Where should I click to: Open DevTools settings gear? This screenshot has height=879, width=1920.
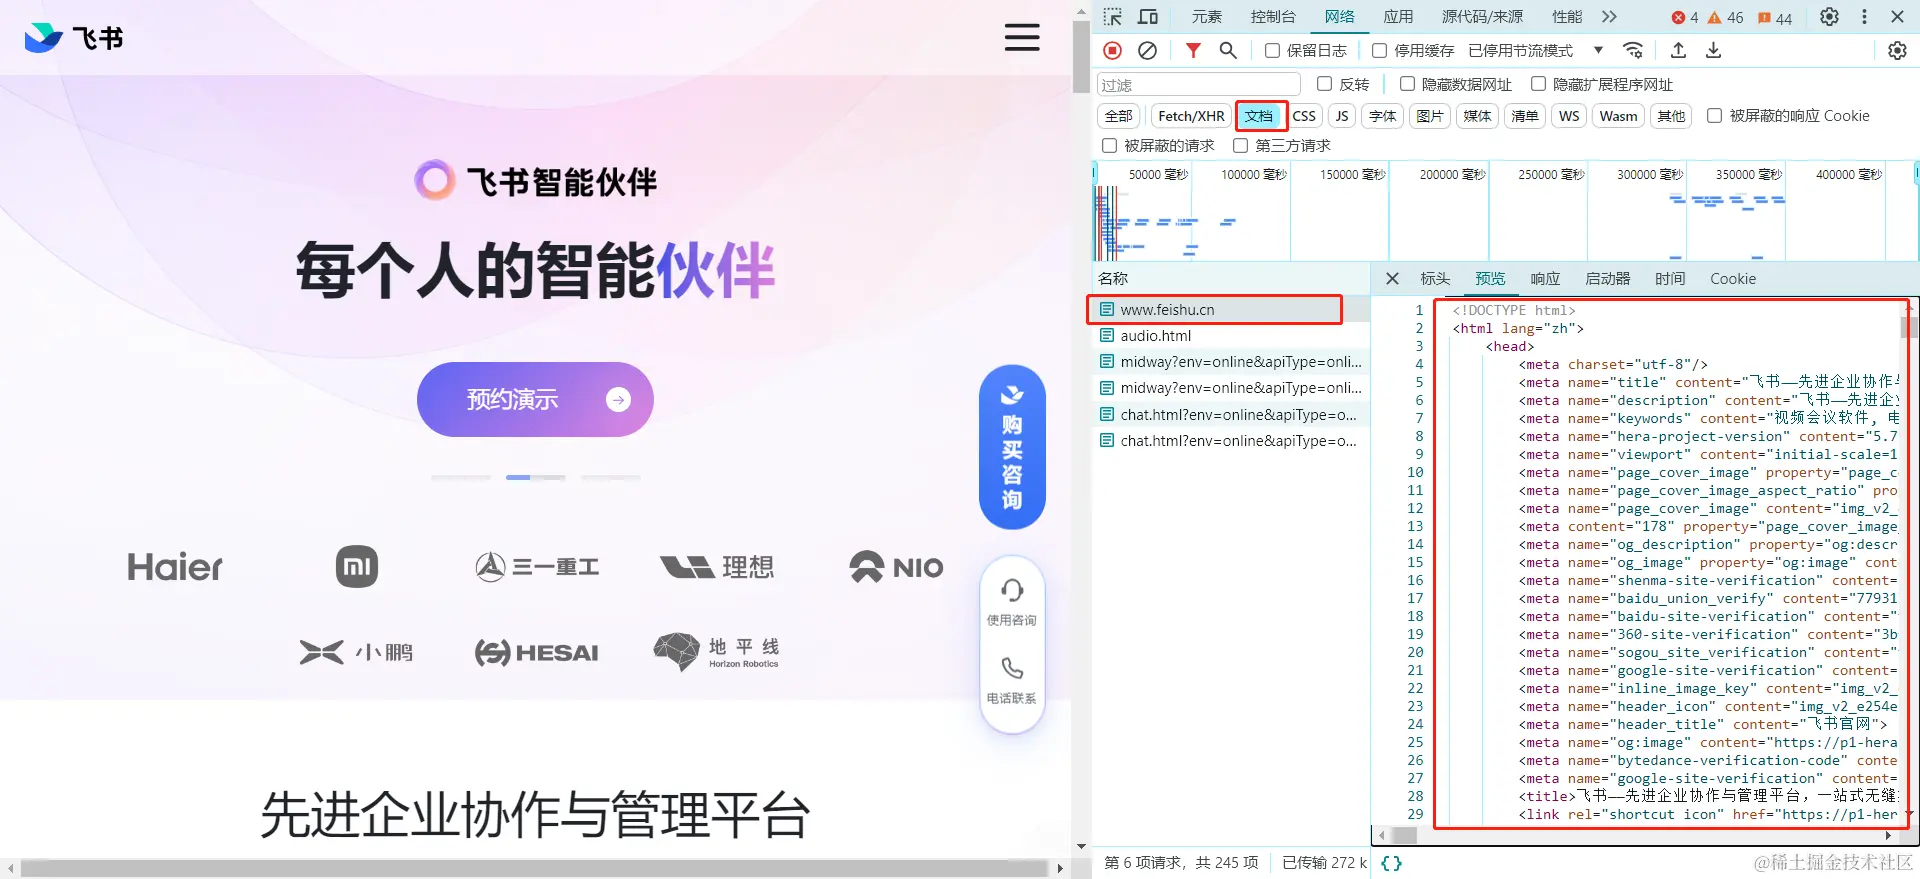[1829, 17]
